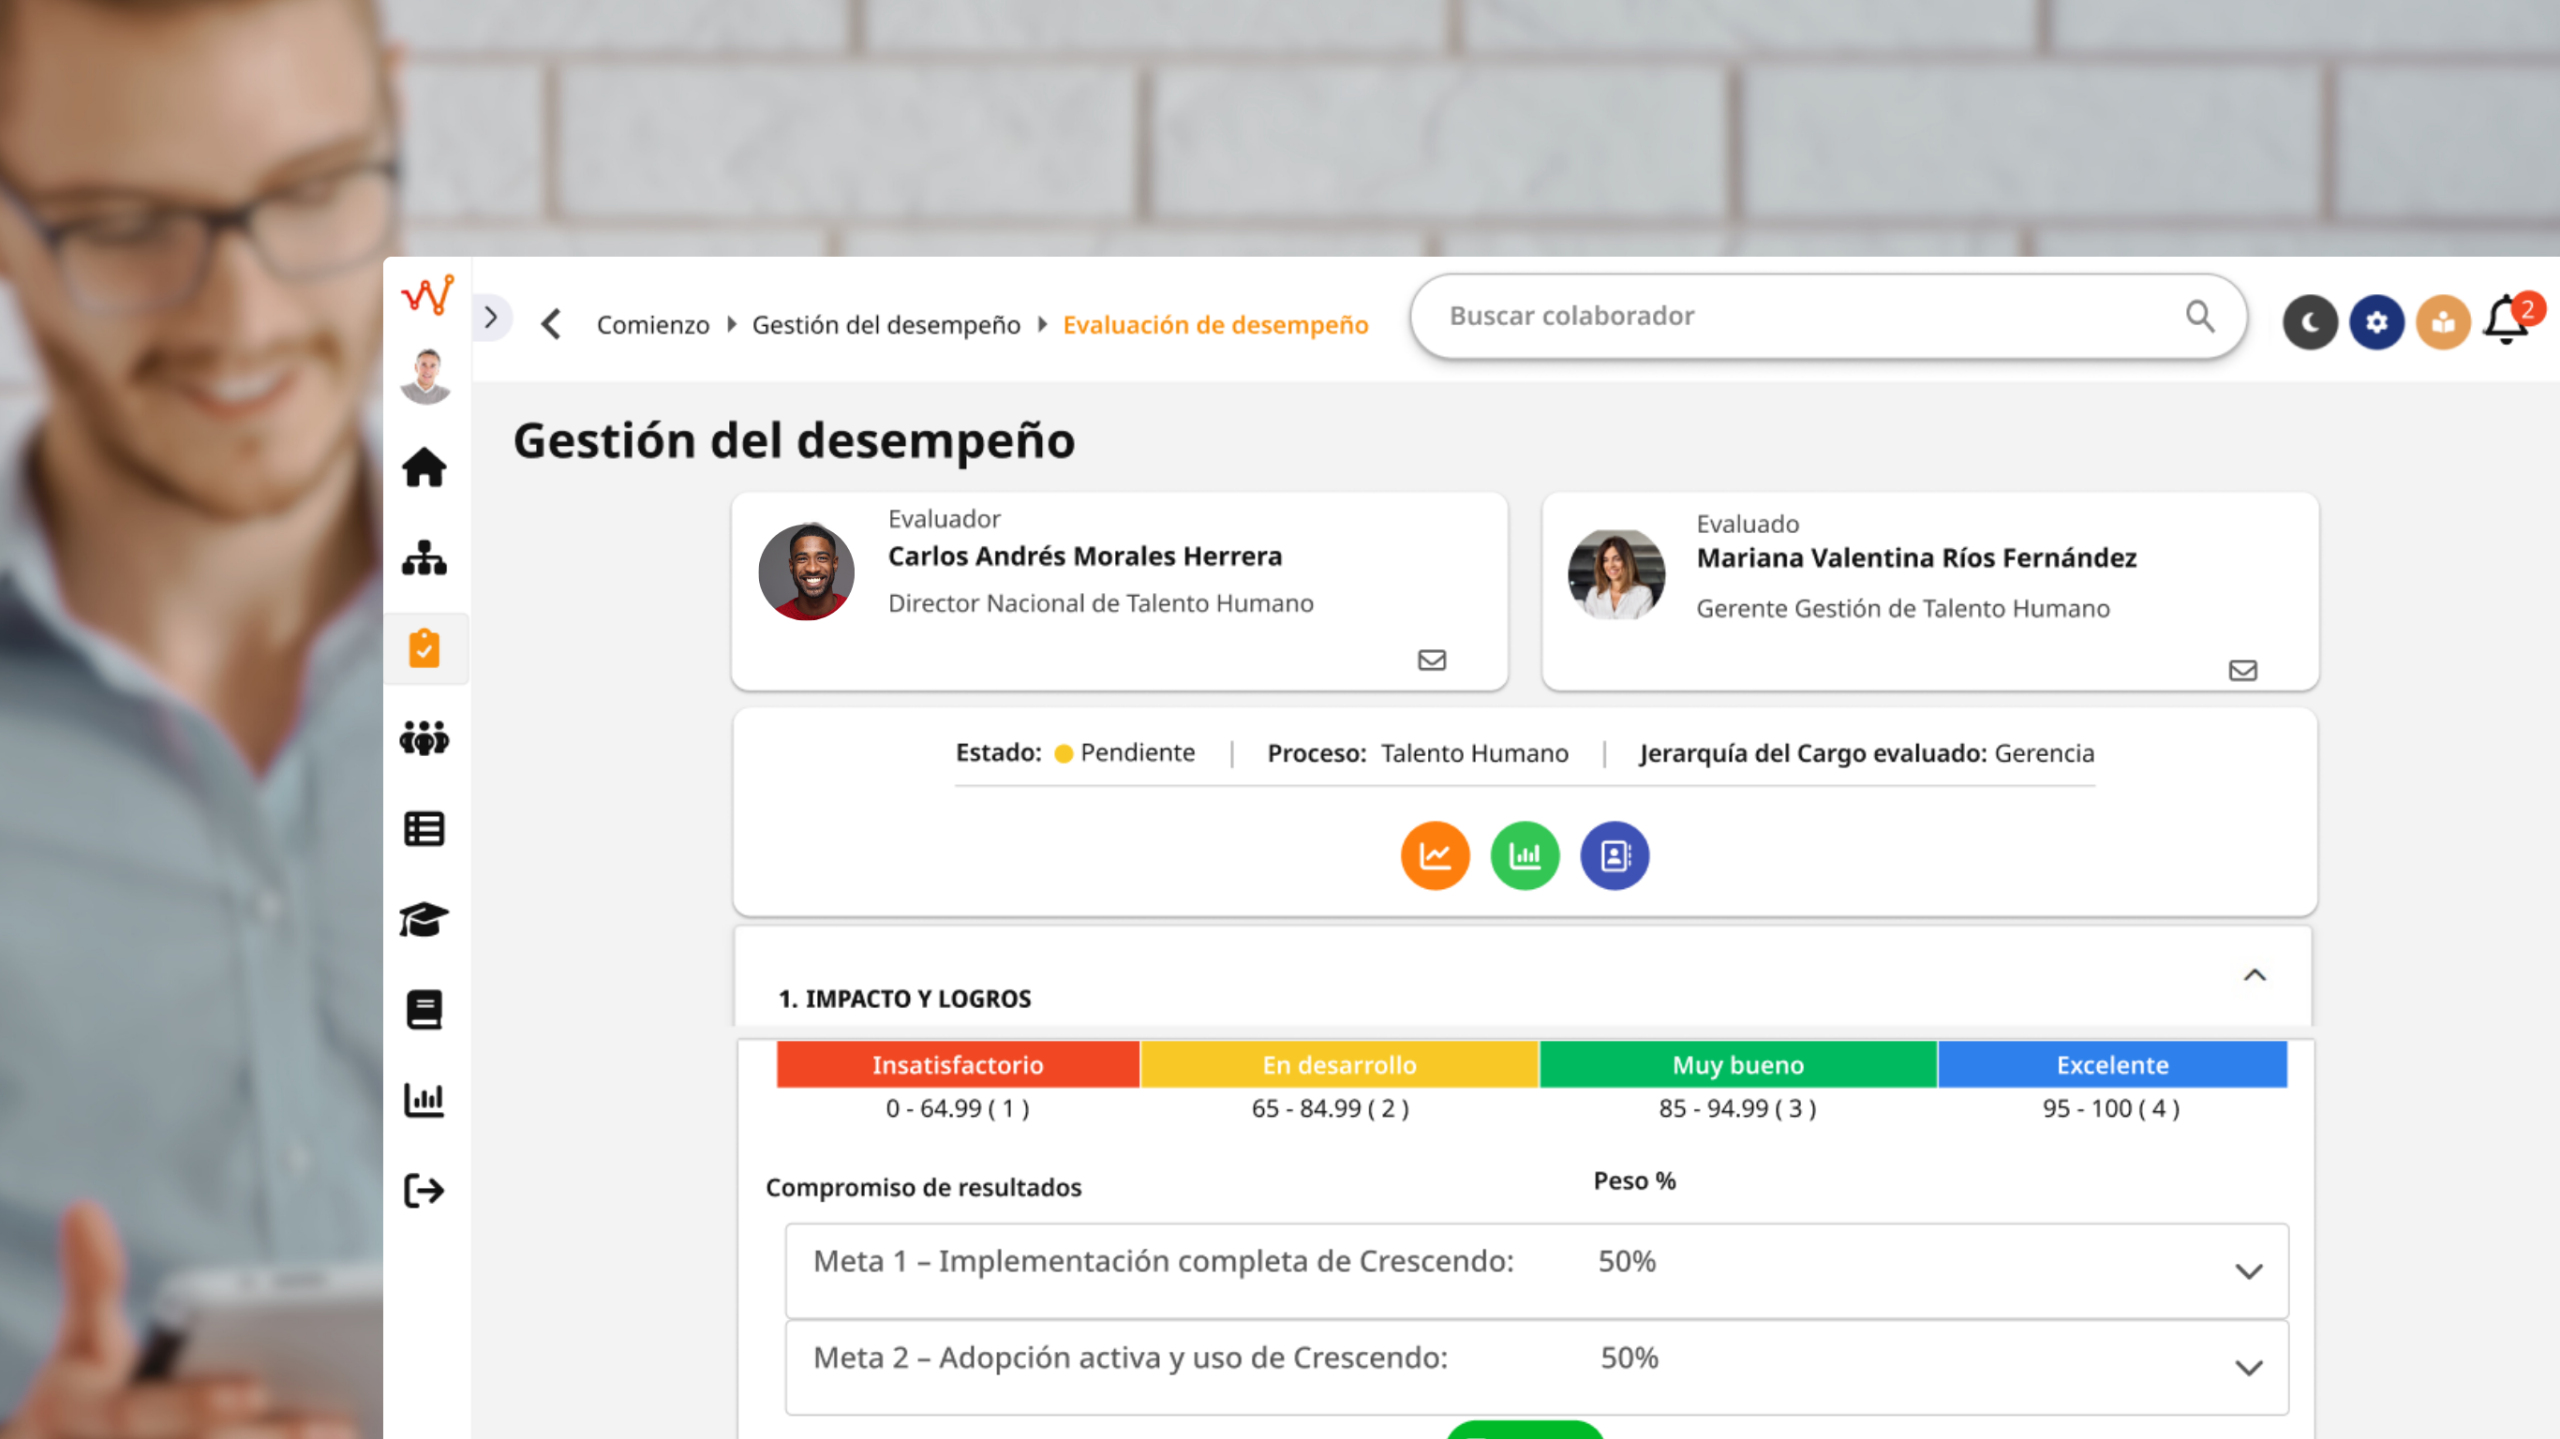Open the organization chart sidebar icon
Image resolution: width=2560 pixels, height=1439 pixels.
point(424,558)
